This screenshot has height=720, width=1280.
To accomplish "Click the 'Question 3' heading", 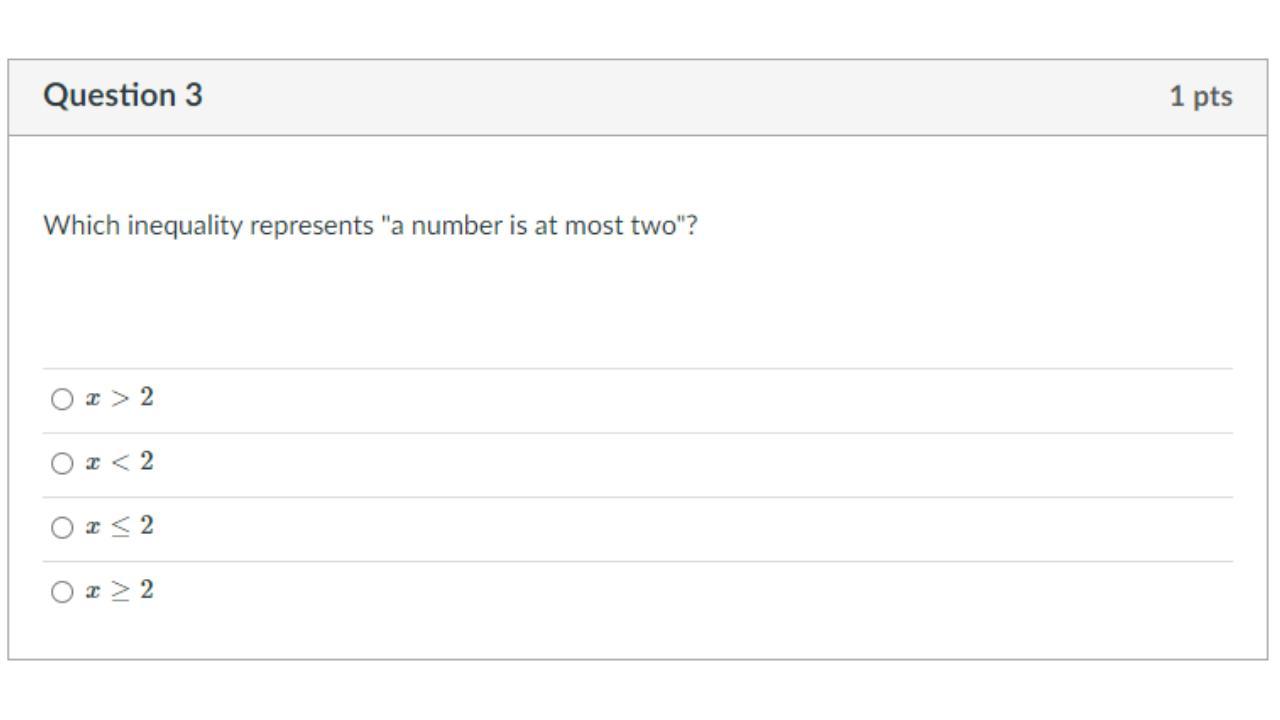I will click(x=122, y=96).
